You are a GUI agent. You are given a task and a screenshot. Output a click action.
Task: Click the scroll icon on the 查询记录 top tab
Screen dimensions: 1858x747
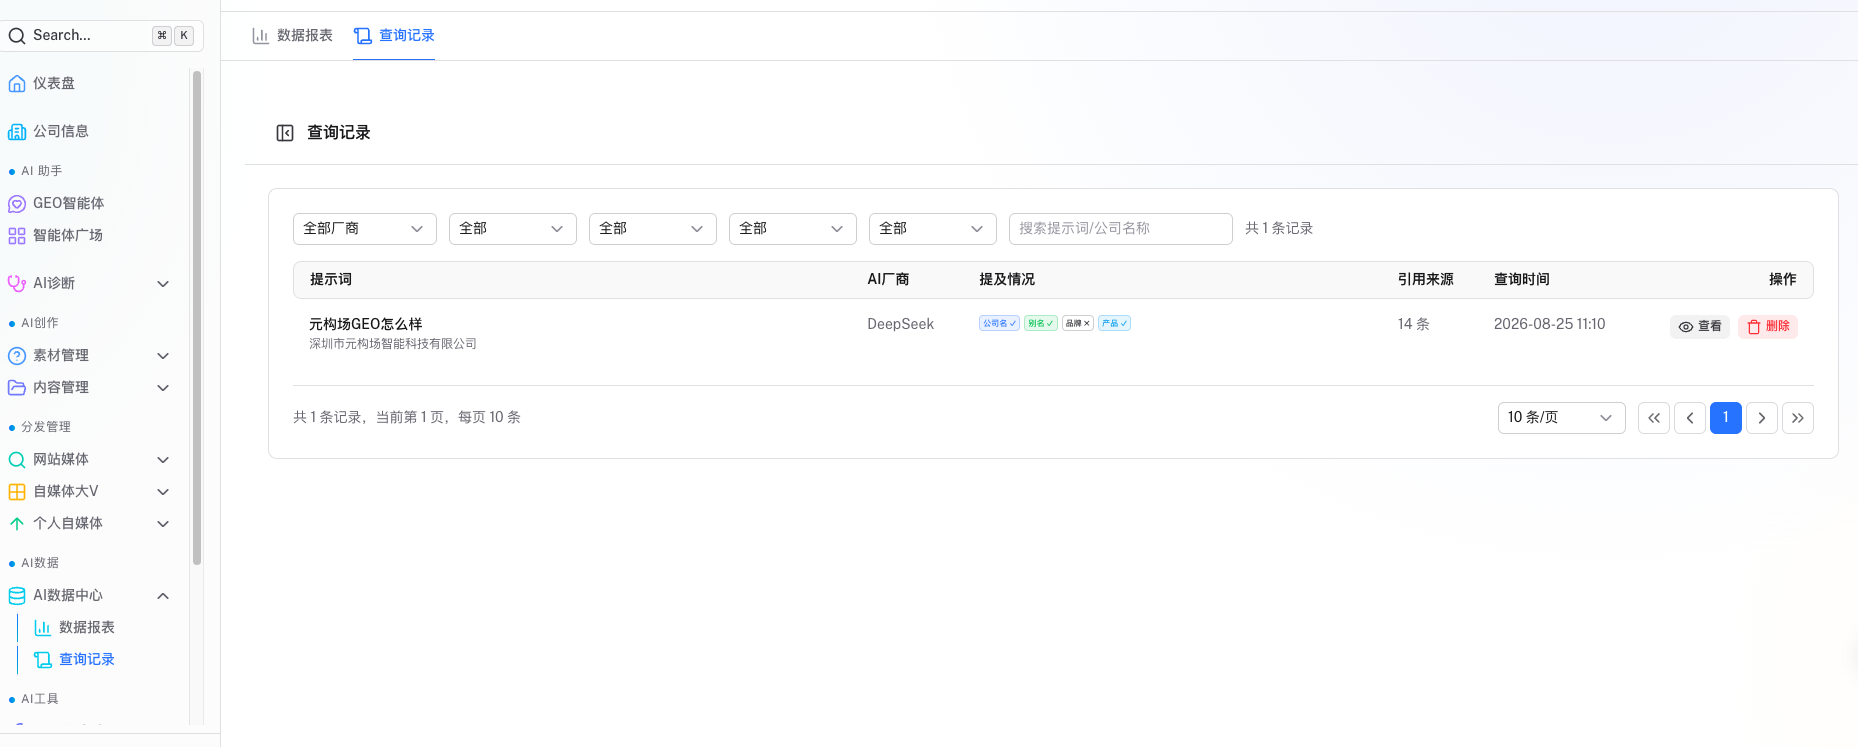pos(363,36)
